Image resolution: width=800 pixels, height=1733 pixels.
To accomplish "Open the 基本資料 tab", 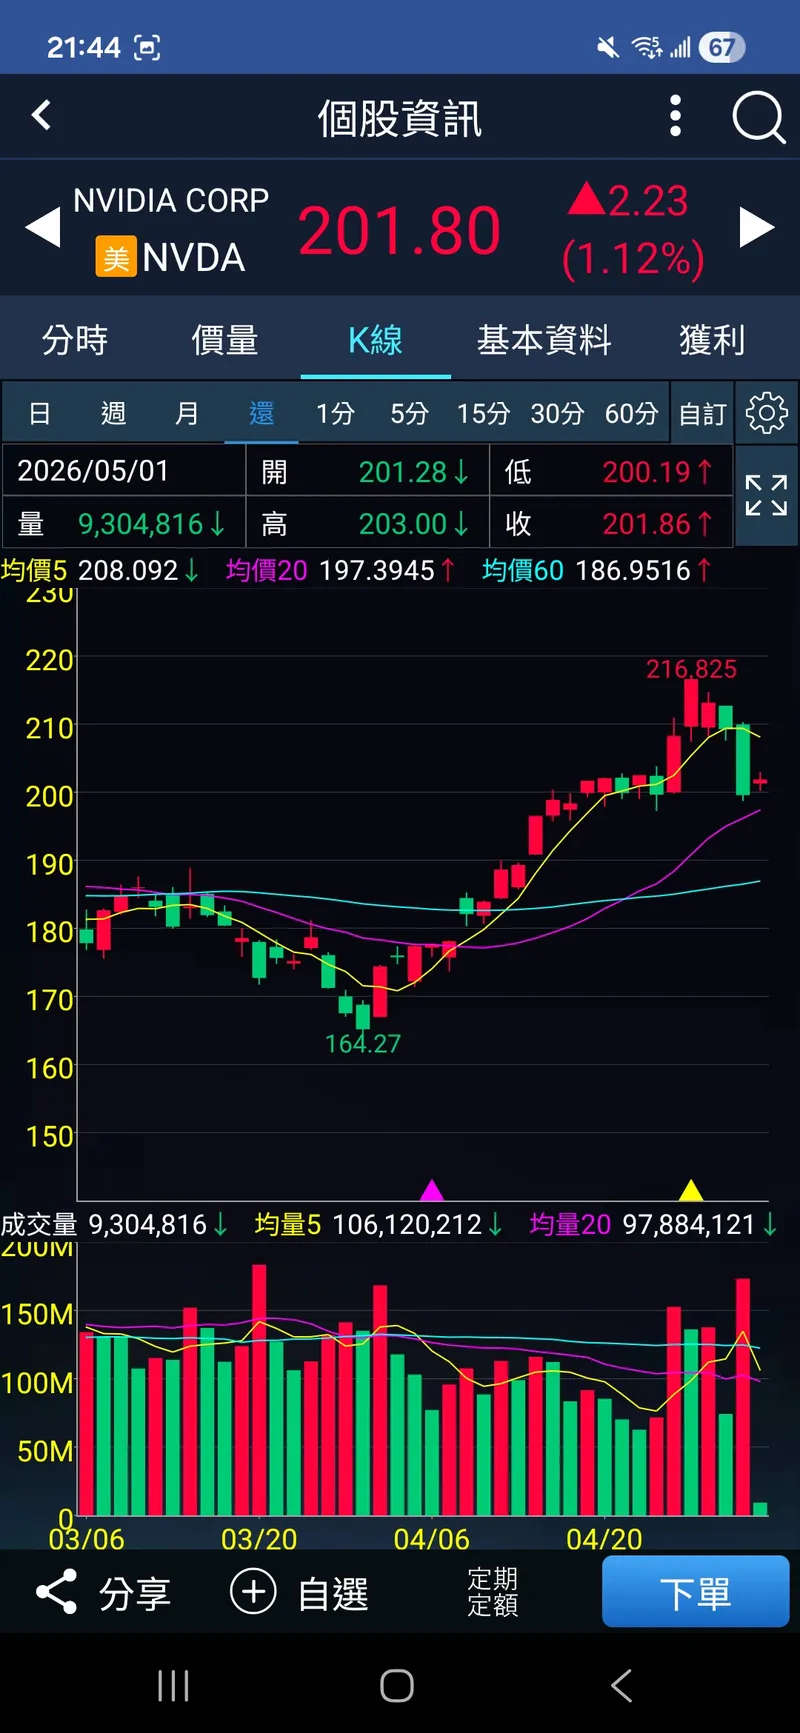I will [544, 340].
